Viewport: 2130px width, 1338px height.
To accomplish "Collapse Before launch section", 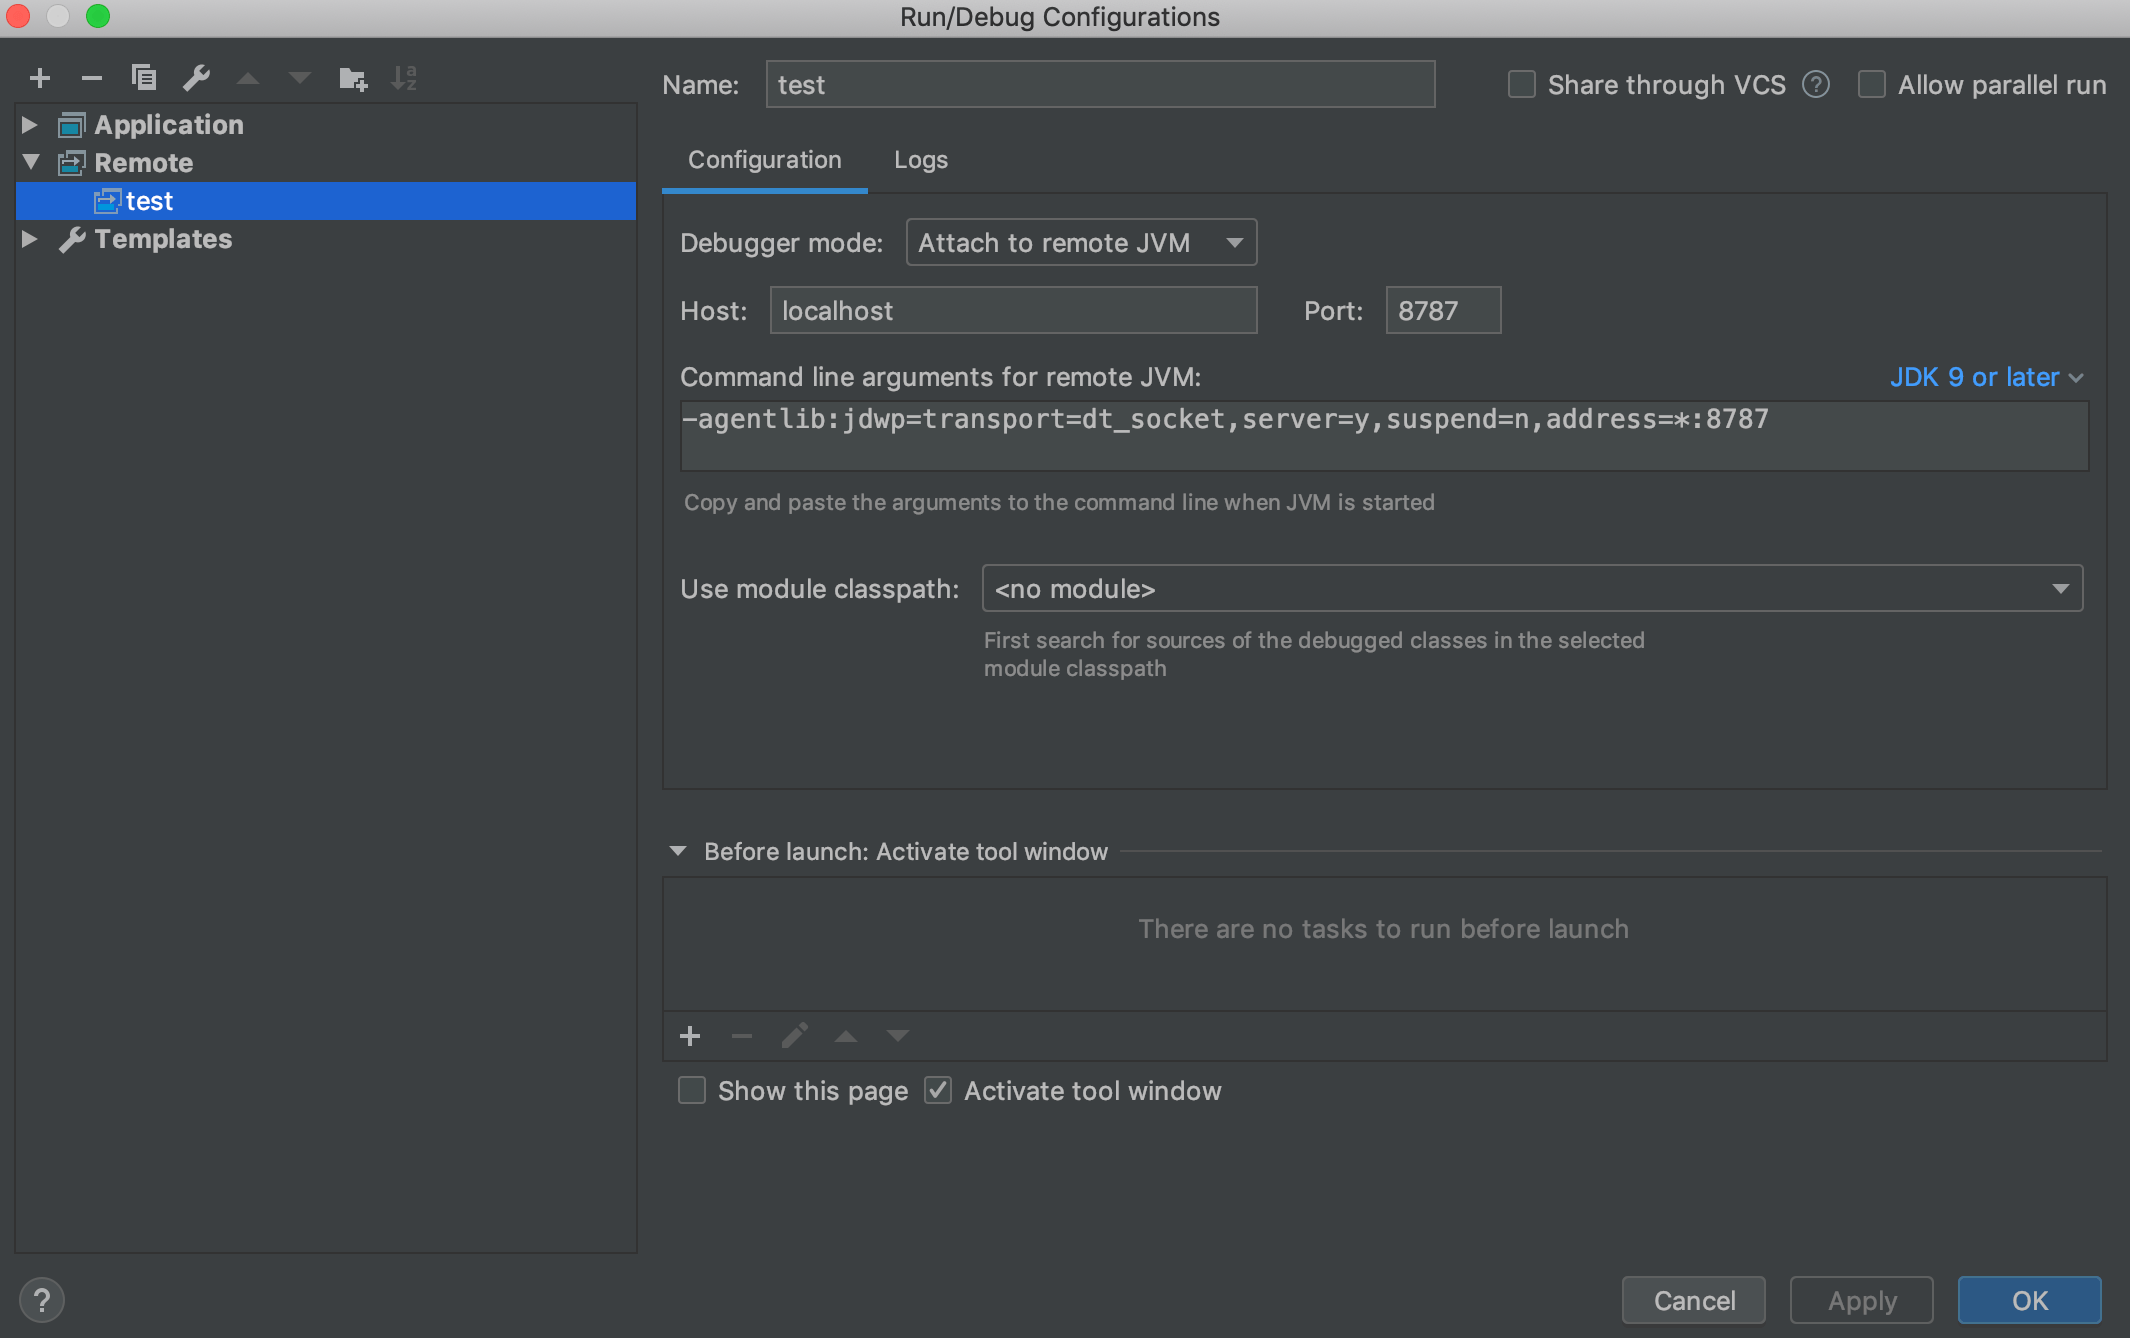I will pyautogui.click(x=678, y=851).
